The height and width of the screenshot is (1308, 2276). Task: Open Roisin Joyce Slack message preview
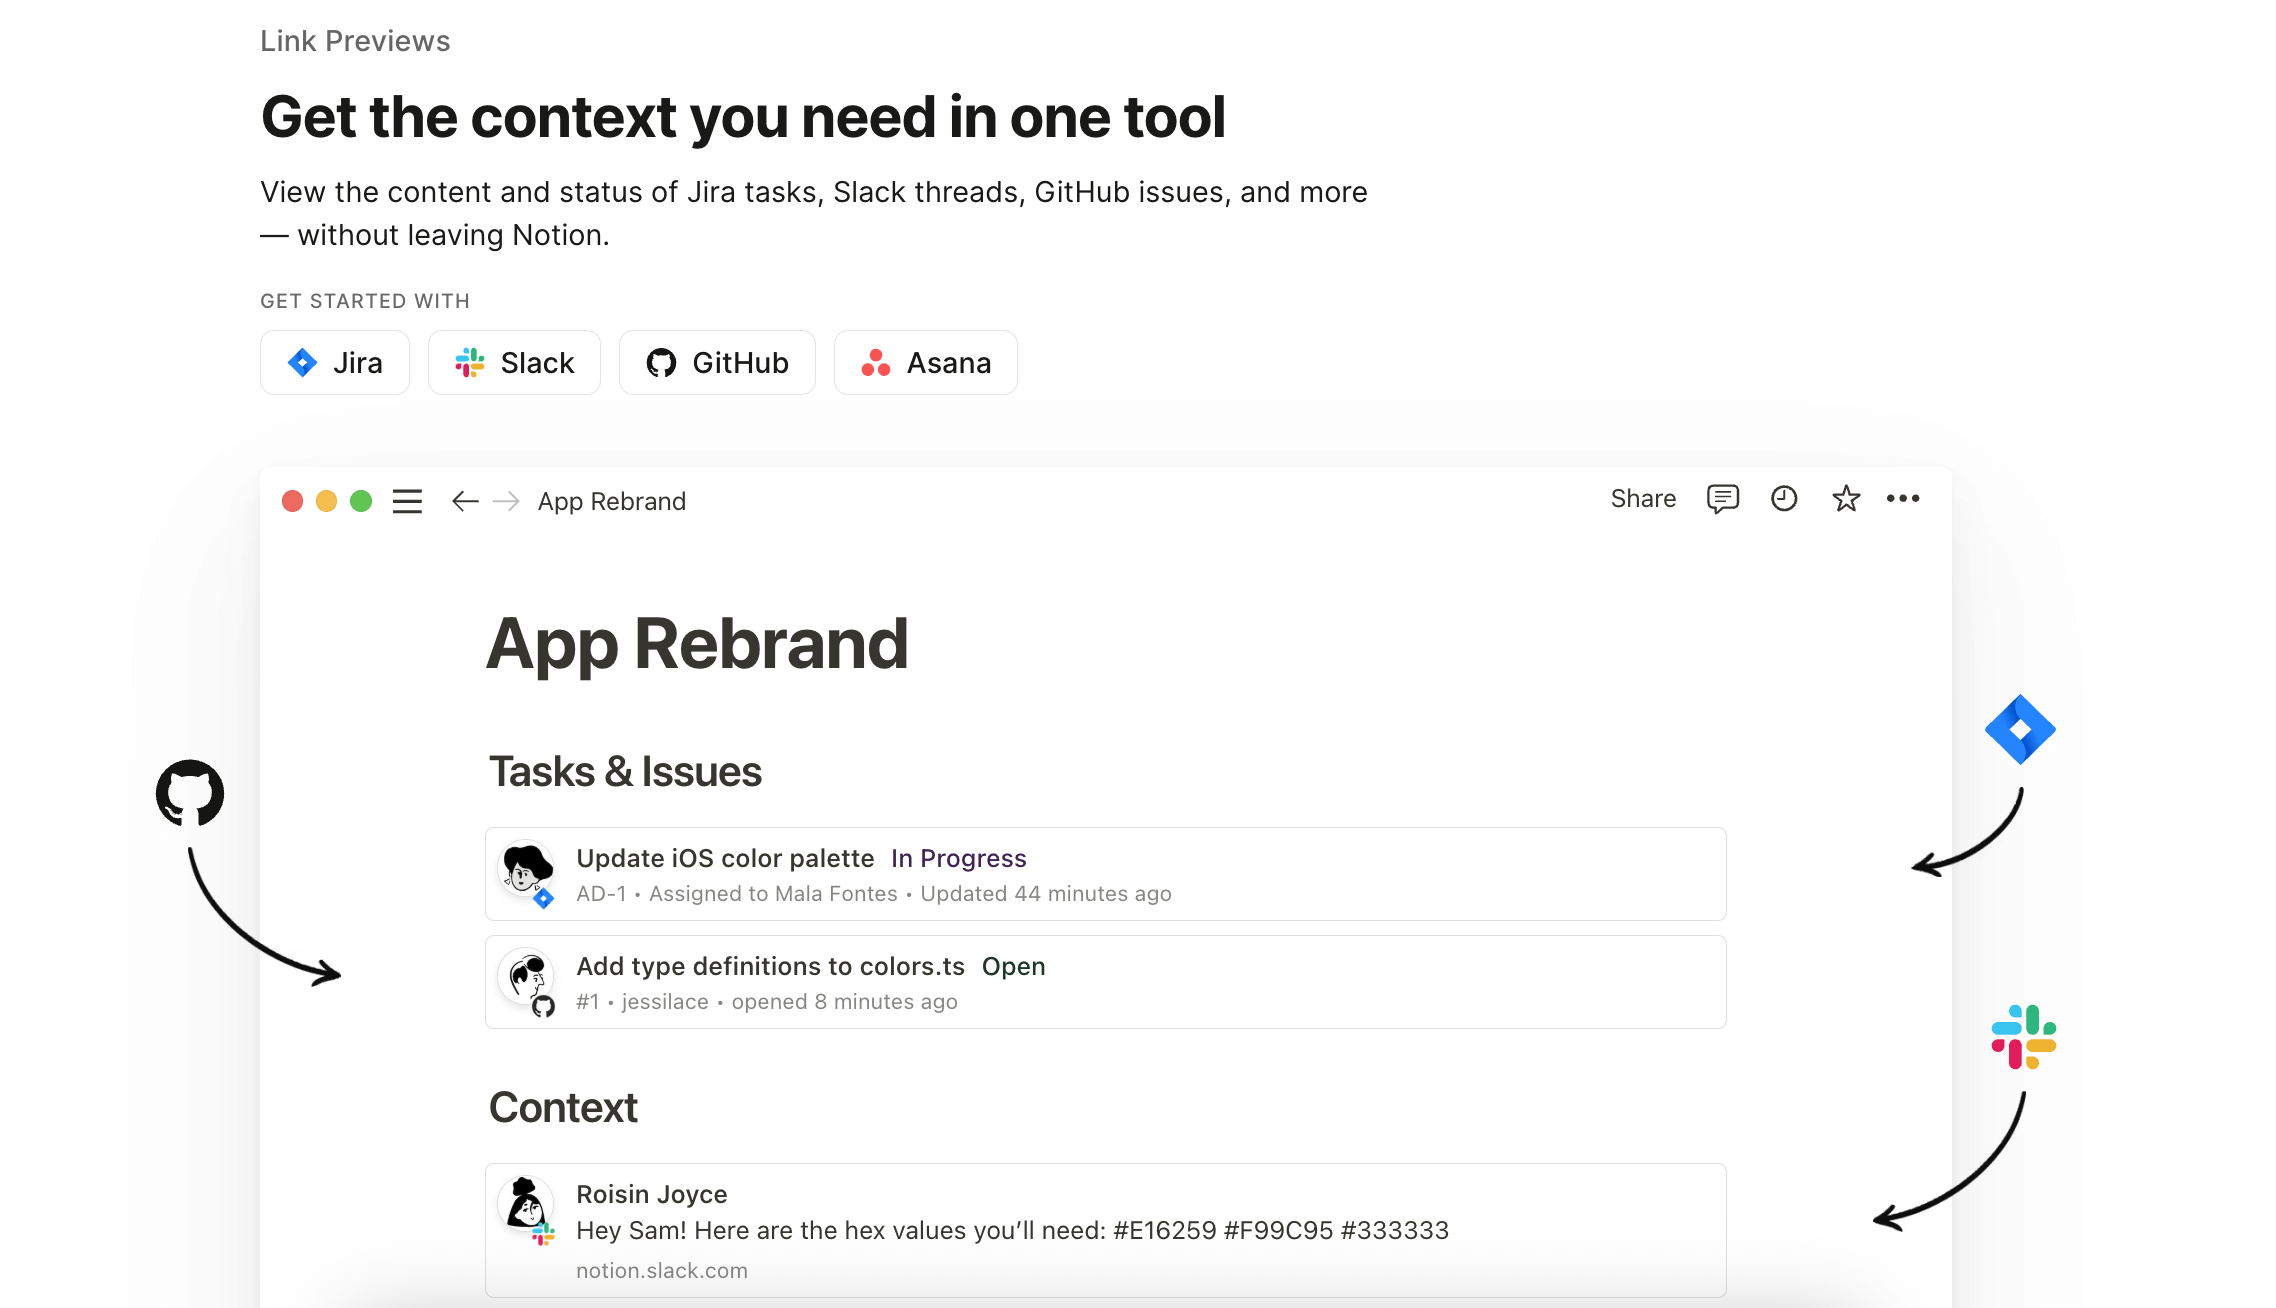point(1106,1230)
